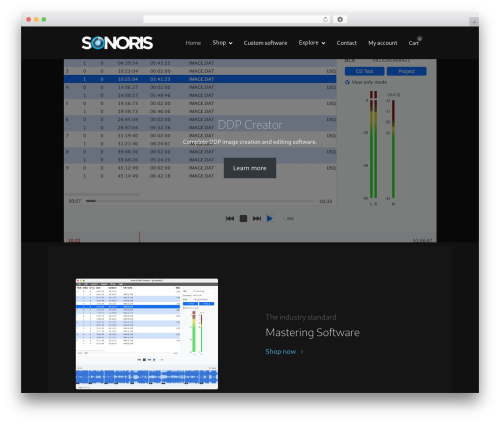Click the 'Complete DDP image creation' caption
The width and height of the screenshot is (500, 423).
(x=250, y=142)
